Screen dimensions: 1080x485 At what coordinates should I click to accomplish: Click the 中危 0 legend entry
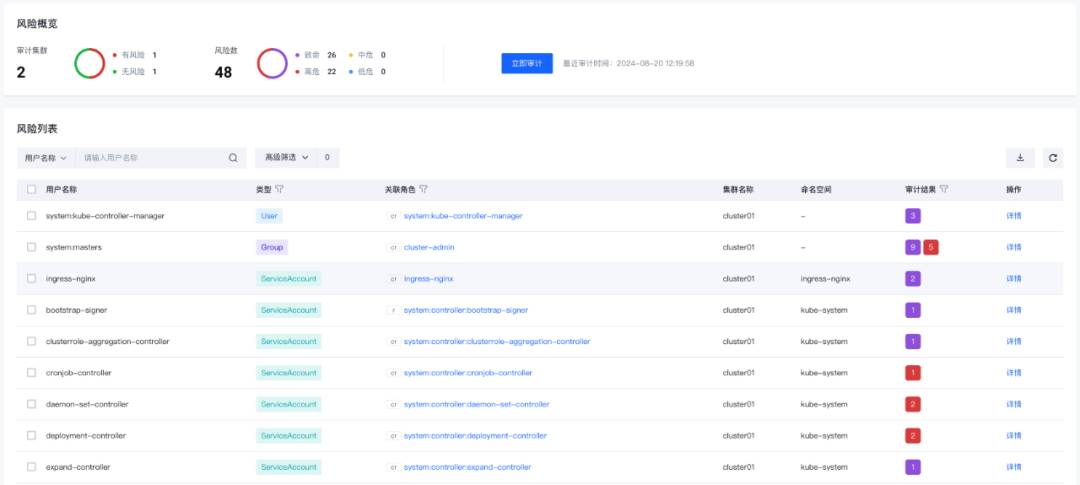[x=367, y=55]
